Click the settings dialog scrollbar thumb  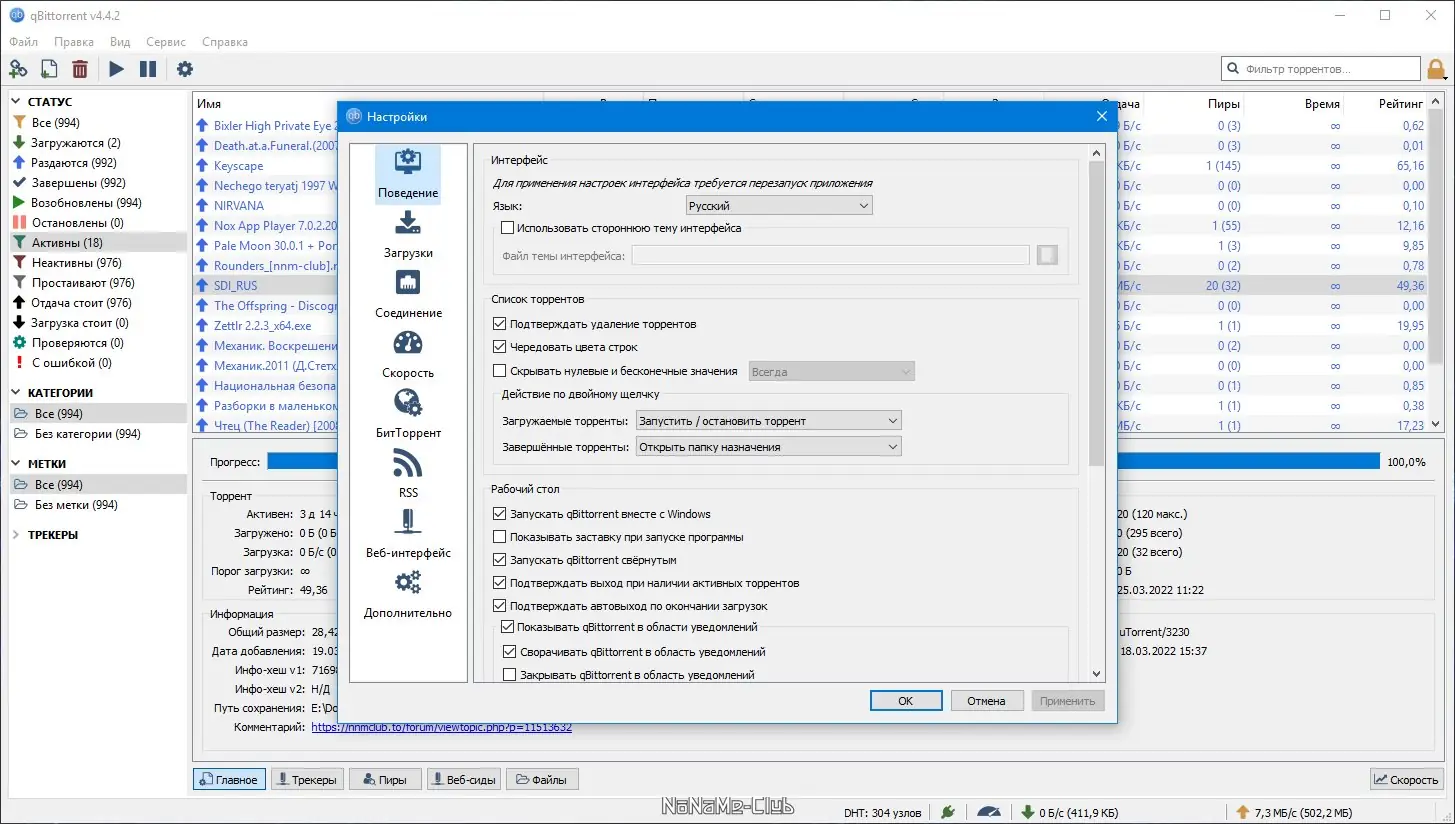pyautogui.click(x=1097, y=313)
